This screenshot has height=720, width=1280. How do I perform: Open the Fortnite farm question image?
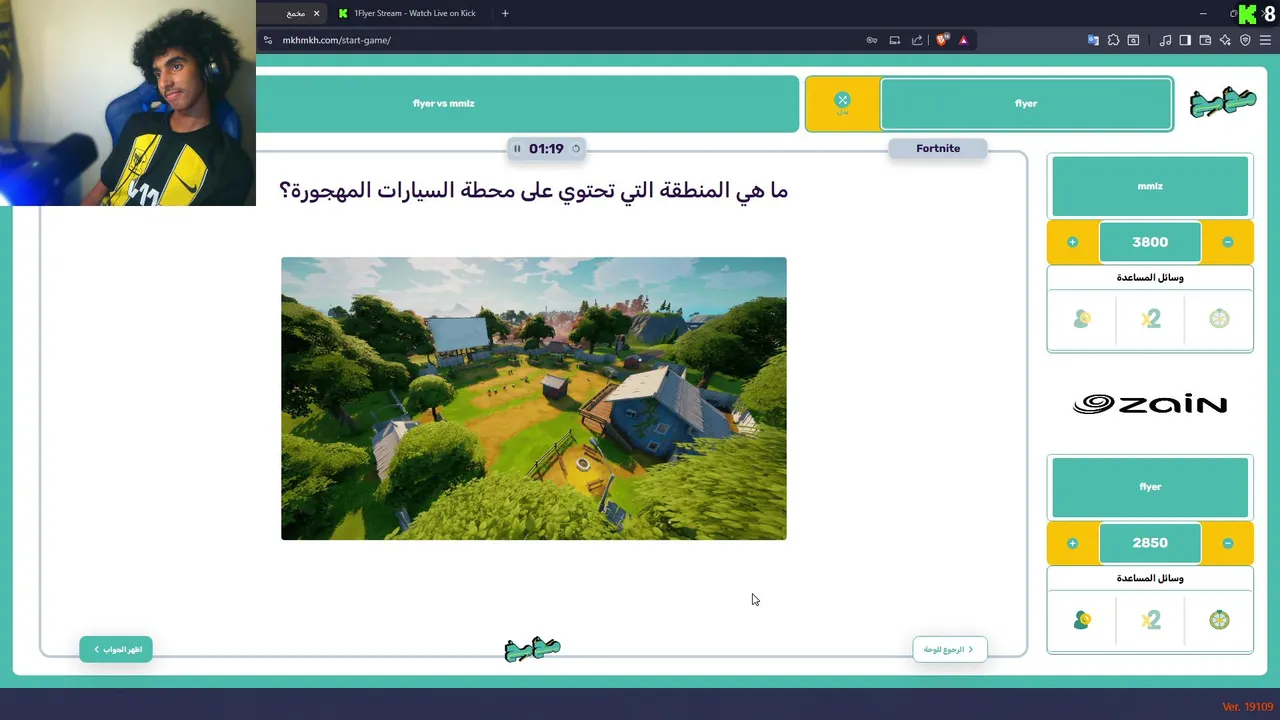(534, 398)
